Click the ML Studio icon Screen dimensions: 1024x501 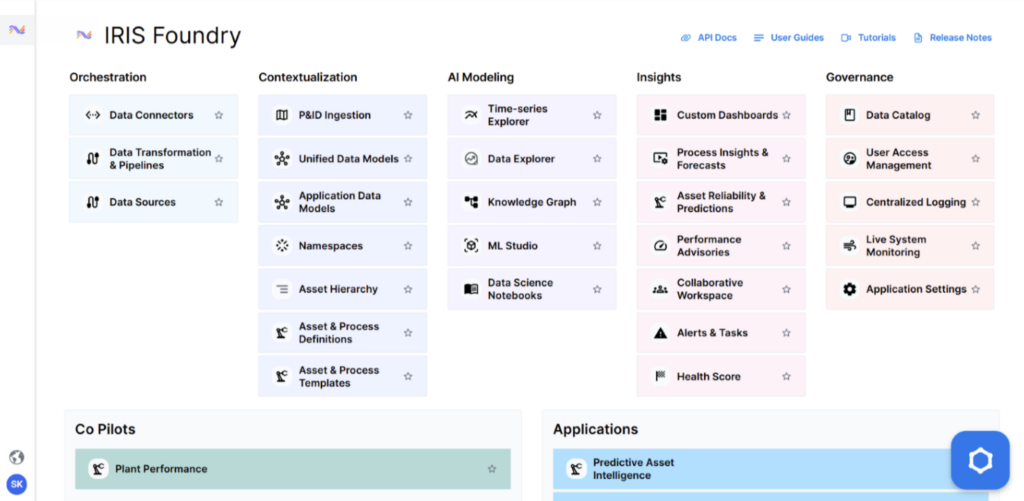pos(471,246)
